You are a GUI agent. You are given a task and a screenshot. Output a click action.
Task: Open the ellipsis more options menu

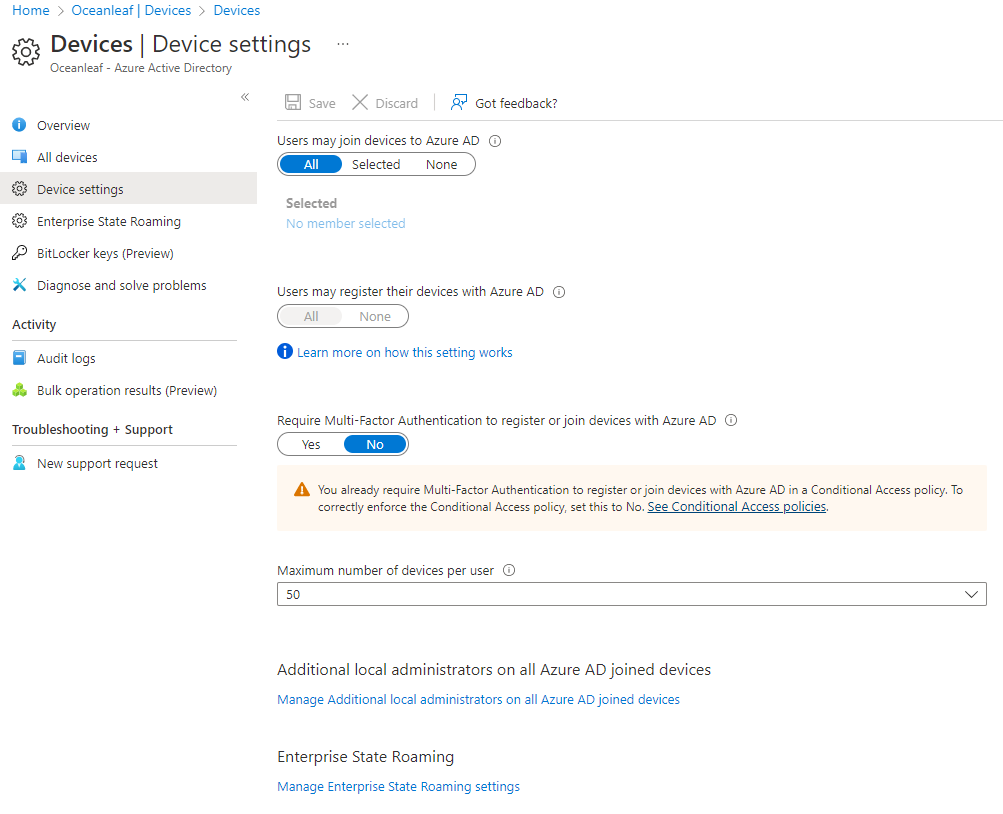click(343, 44)
